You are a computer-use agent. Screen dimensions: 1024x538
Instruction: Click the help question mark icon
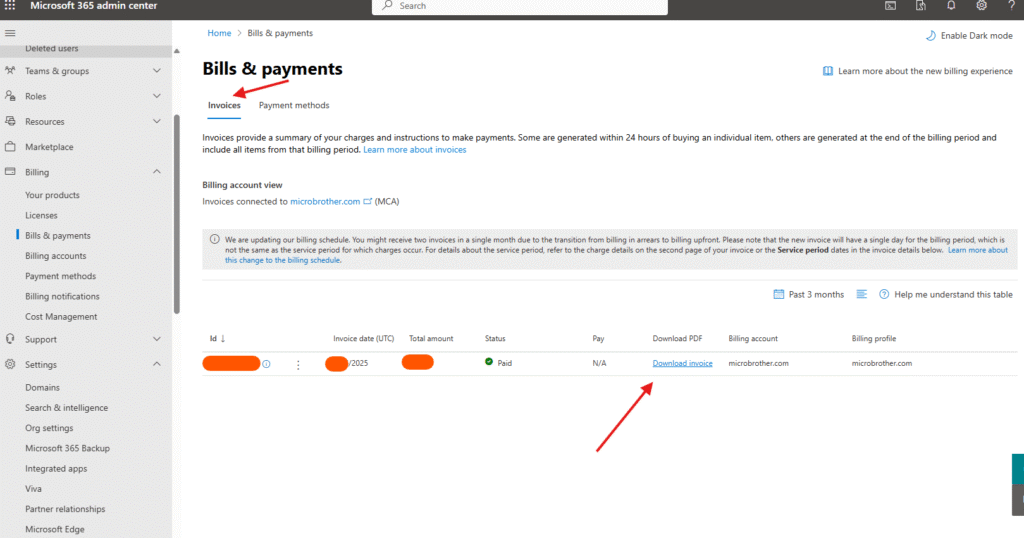pos(1012,6)
